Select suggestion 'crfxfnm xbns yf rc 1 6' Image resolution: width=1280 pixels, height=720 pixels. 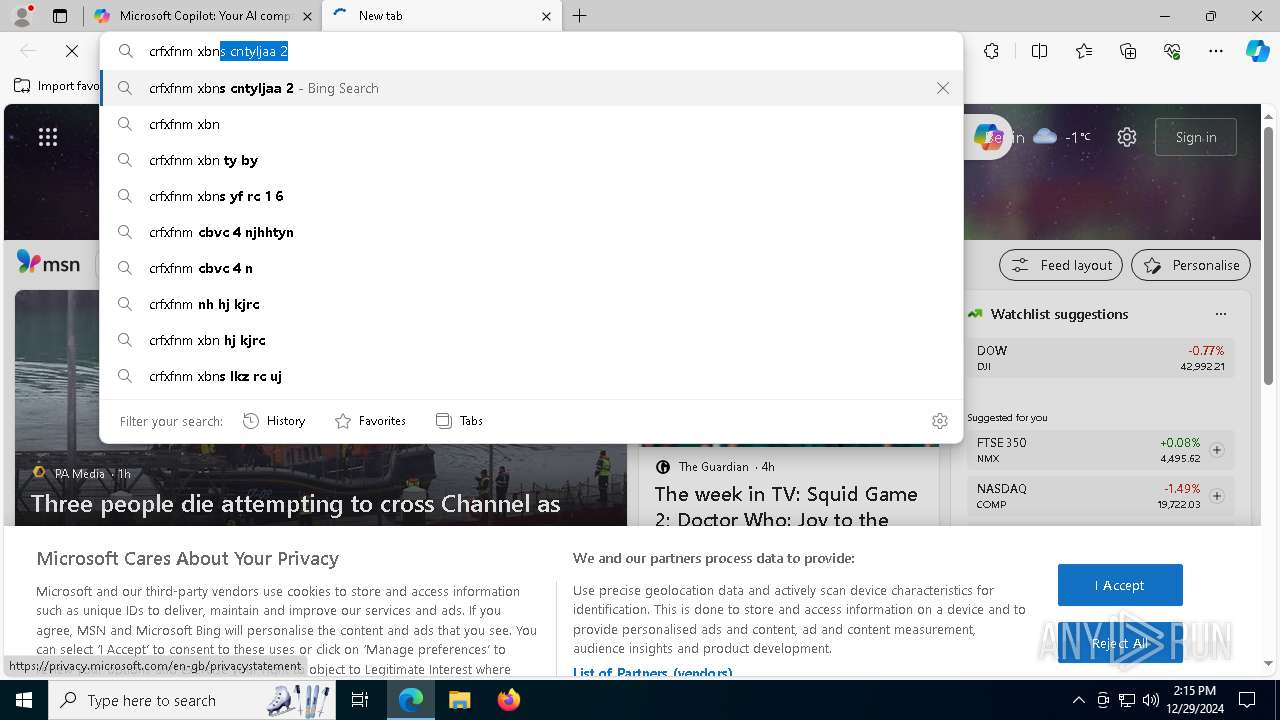tap(531, 196)
